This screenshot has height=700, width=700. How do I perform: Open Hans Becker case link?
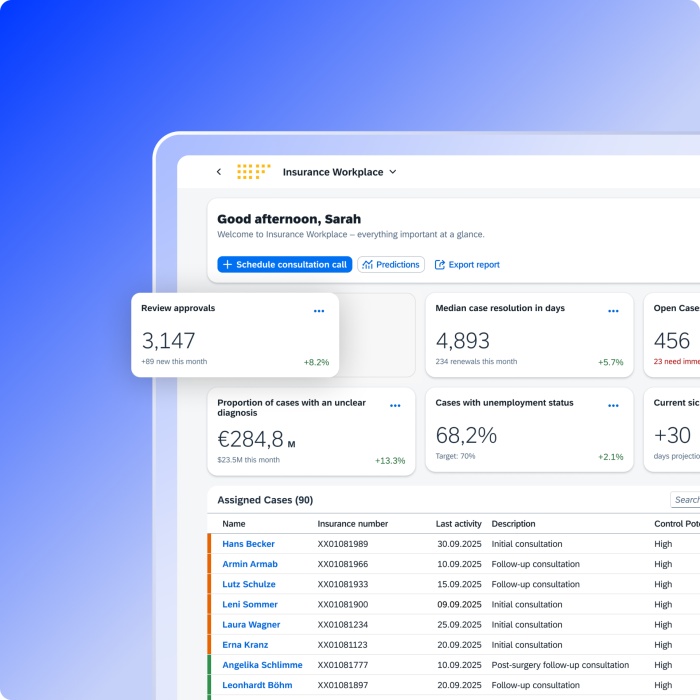tap(248, 544)
